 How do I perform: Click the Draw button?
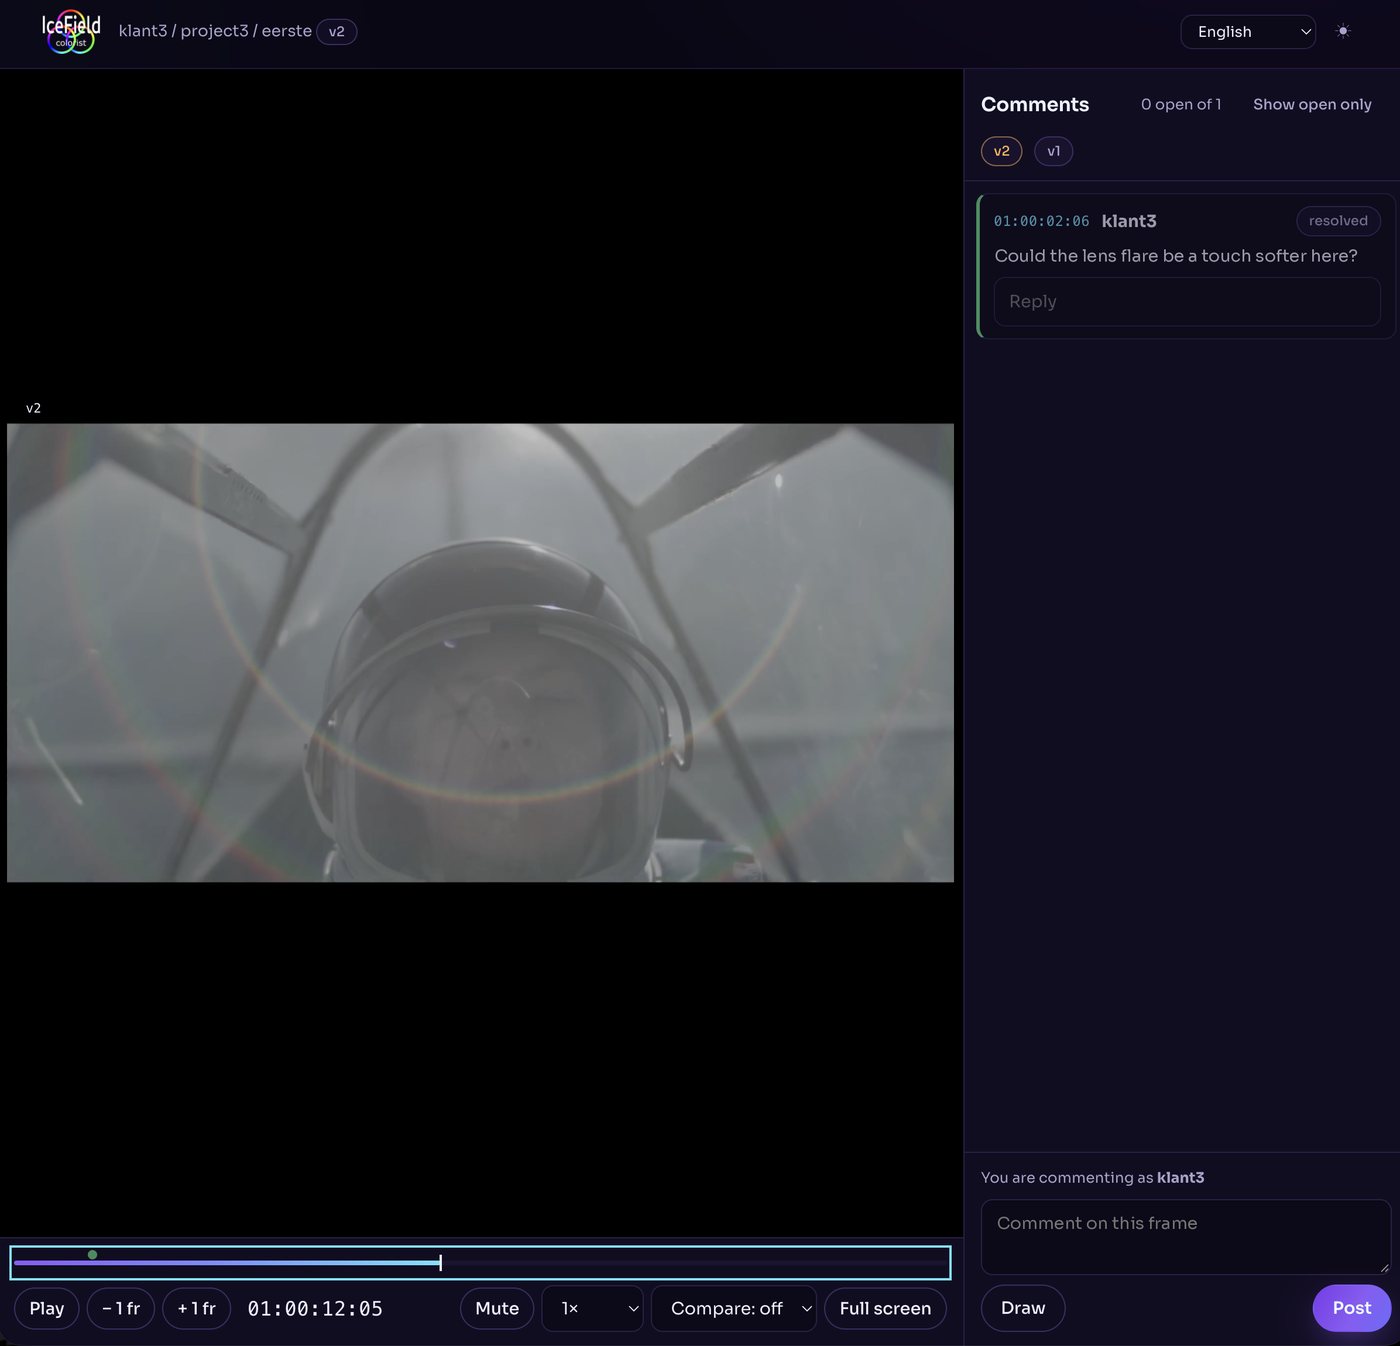pyautogui.click(x=1023, y=1308)
